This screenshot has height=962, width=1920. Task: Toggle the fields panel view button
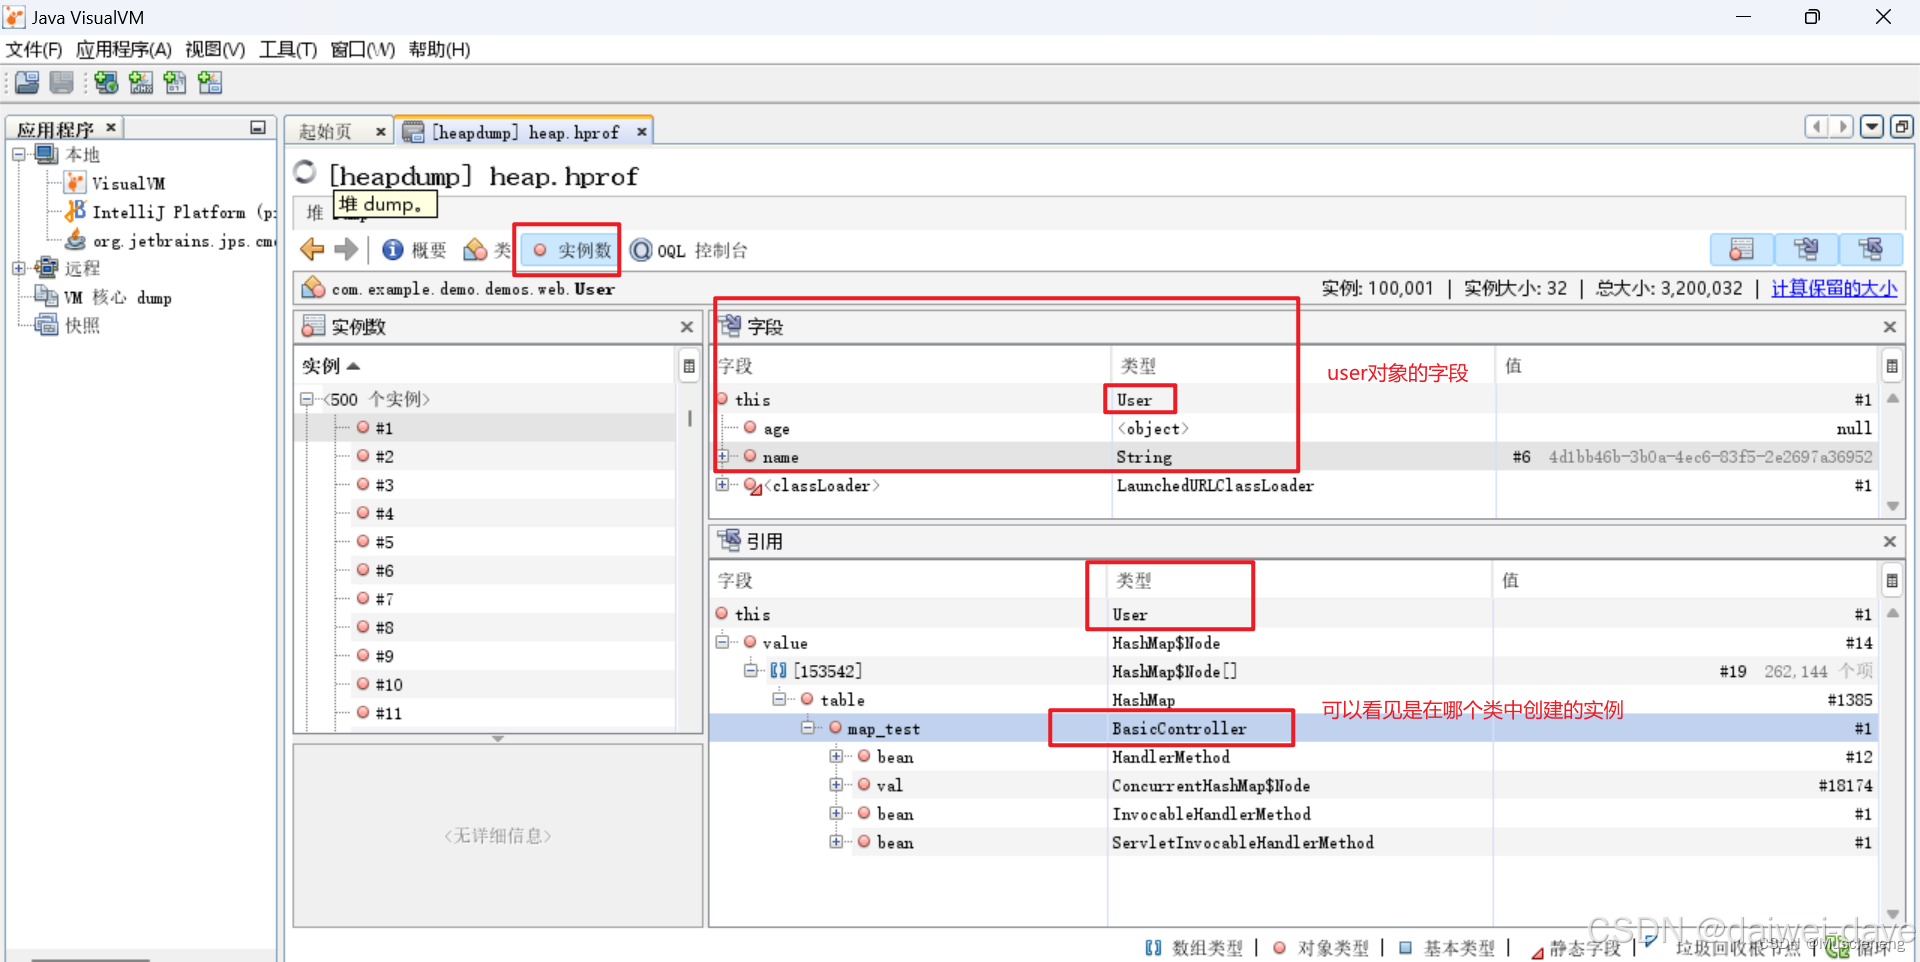click(1806, 249)
